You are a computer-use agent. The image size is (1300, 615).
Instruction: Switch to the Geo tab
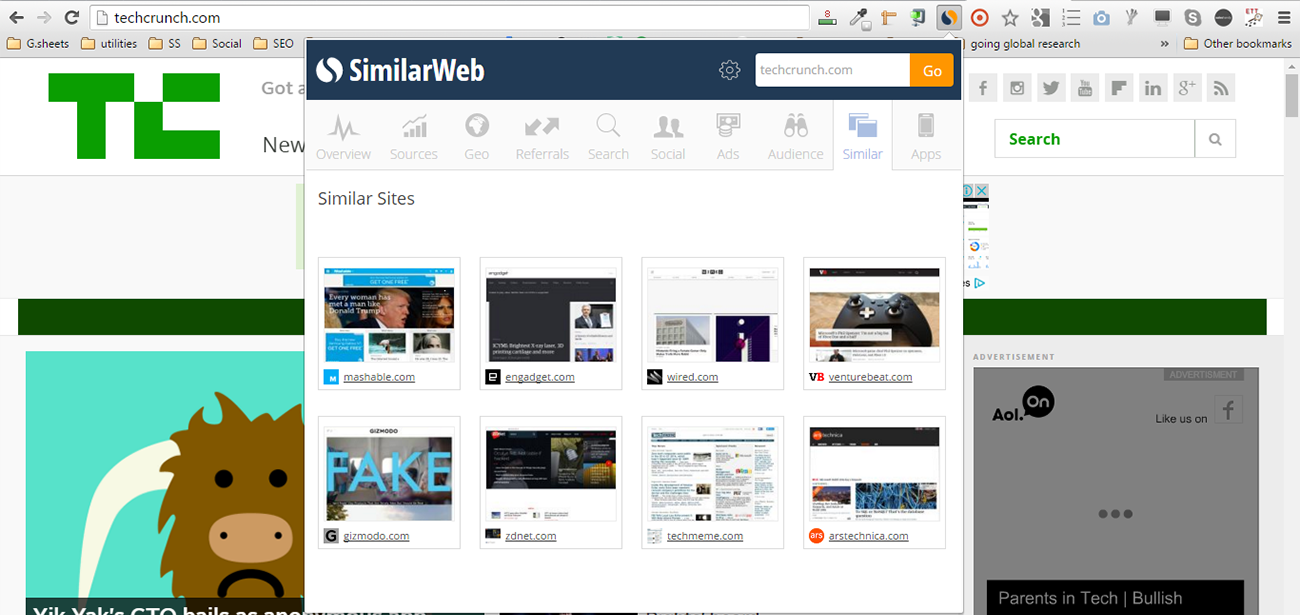(x=477, y=136)
